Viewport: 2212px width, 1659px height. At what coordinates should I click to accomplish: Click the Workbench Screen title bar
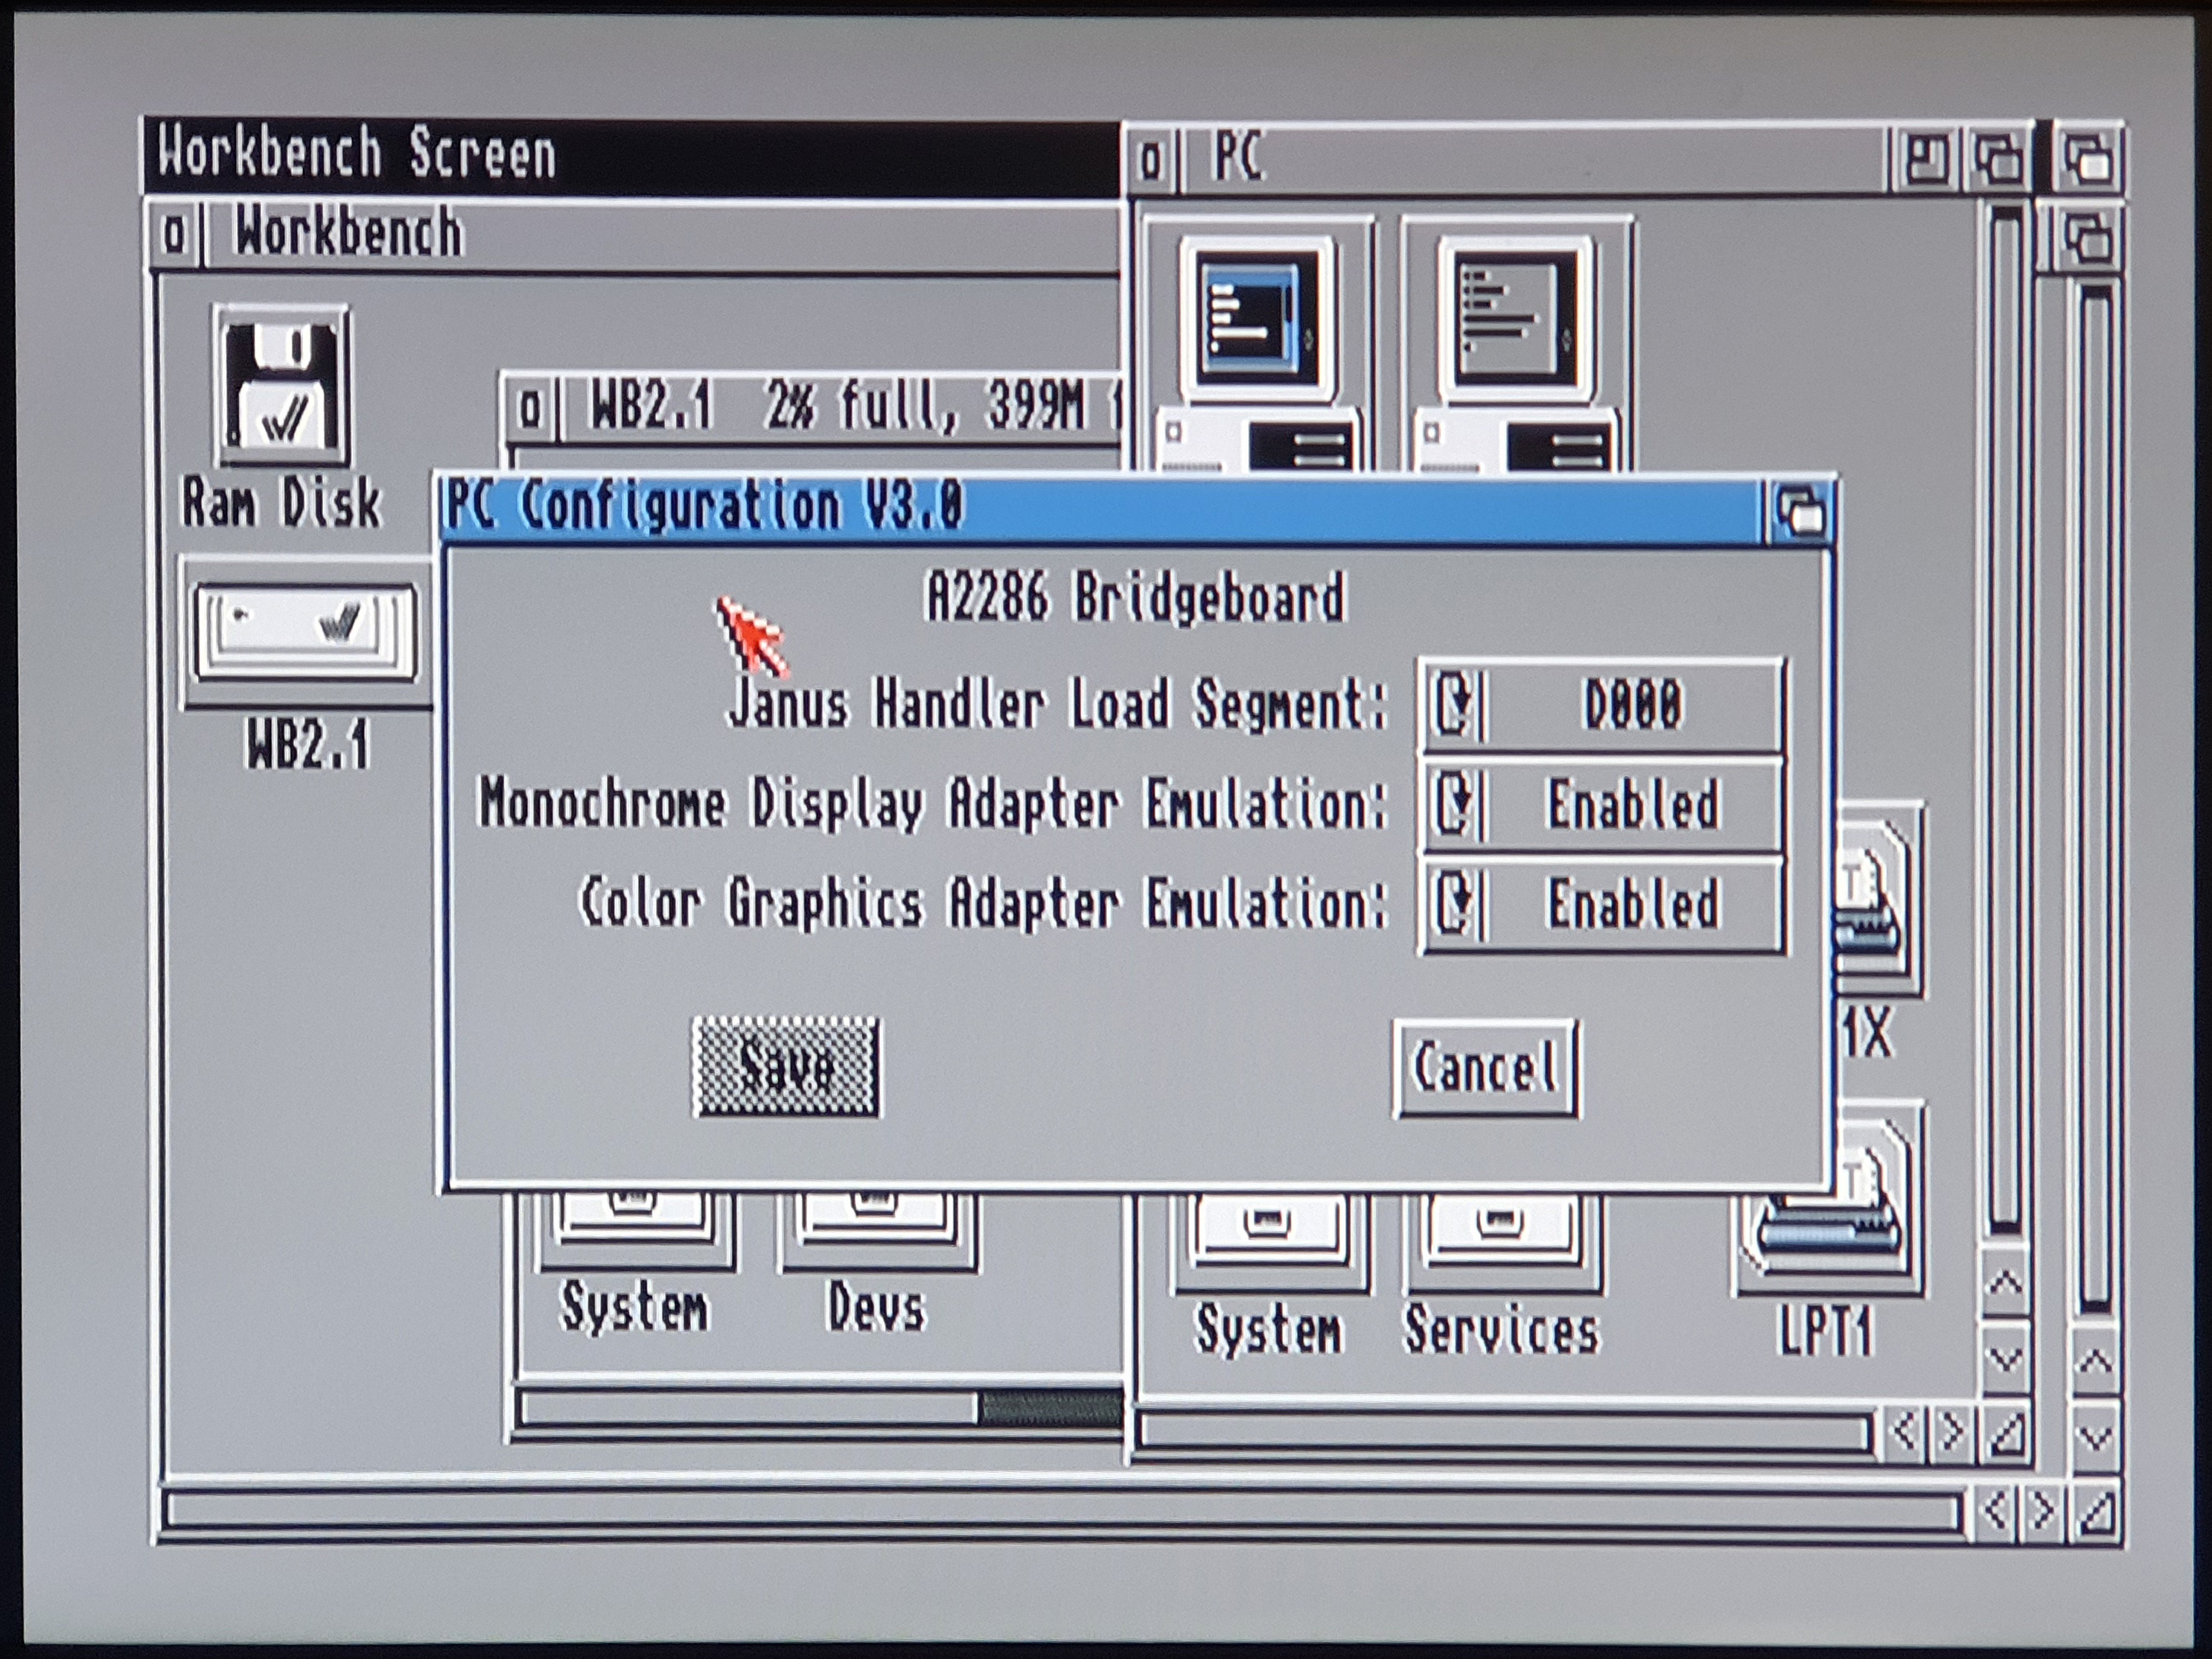tap(632, 156)
